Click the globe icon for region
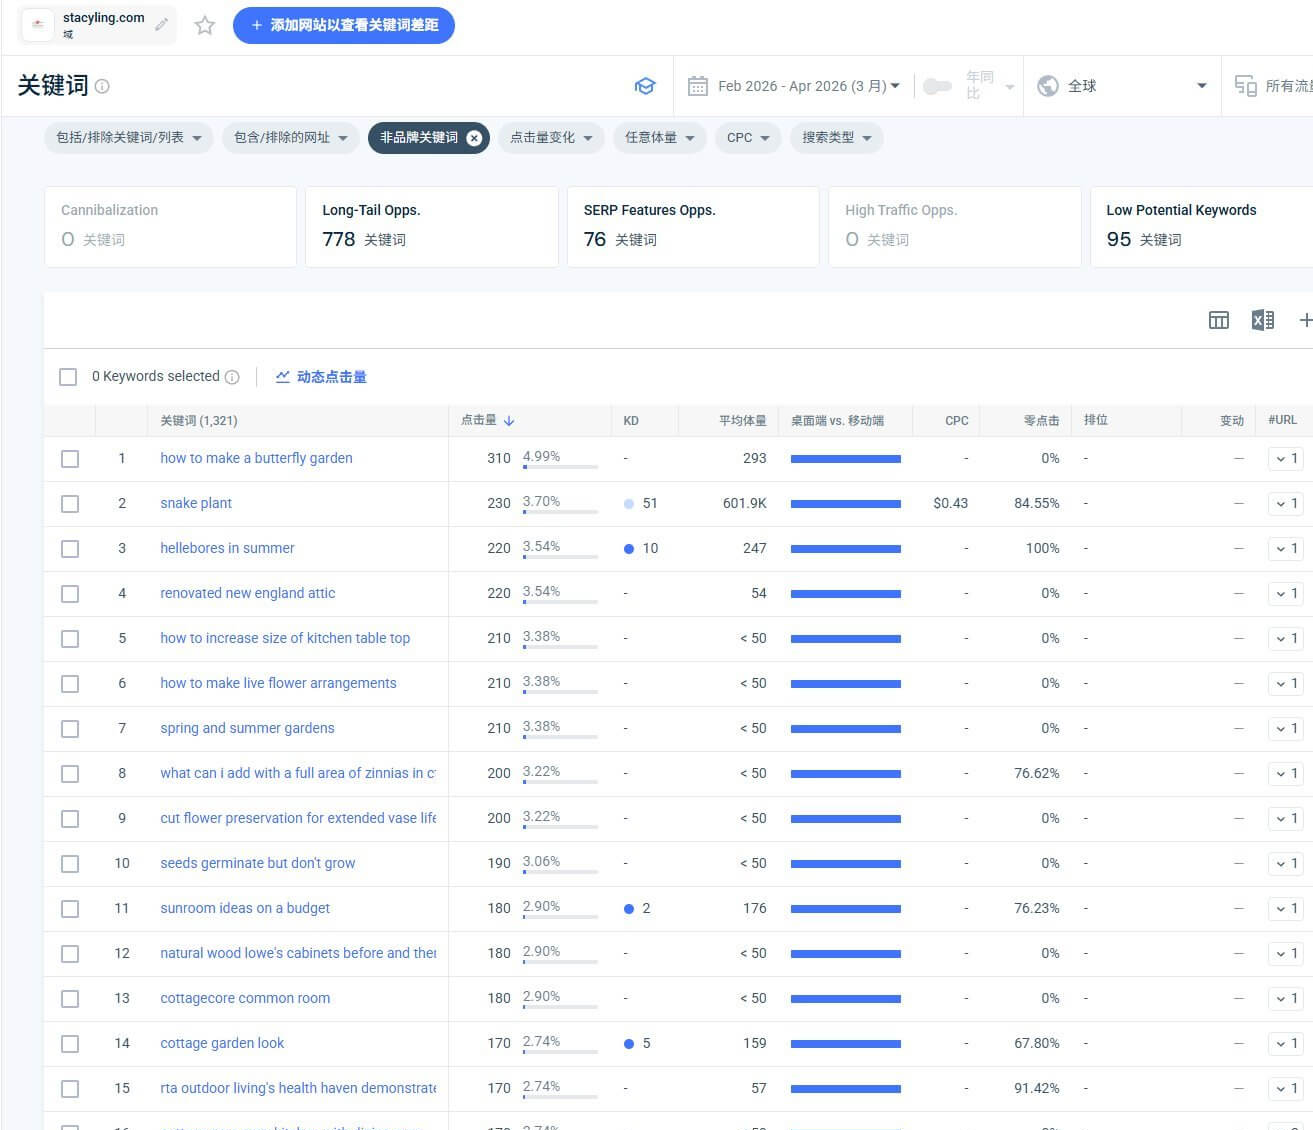Image resolution: width=1313 pixels, height=1130 pixels. 1048,86
